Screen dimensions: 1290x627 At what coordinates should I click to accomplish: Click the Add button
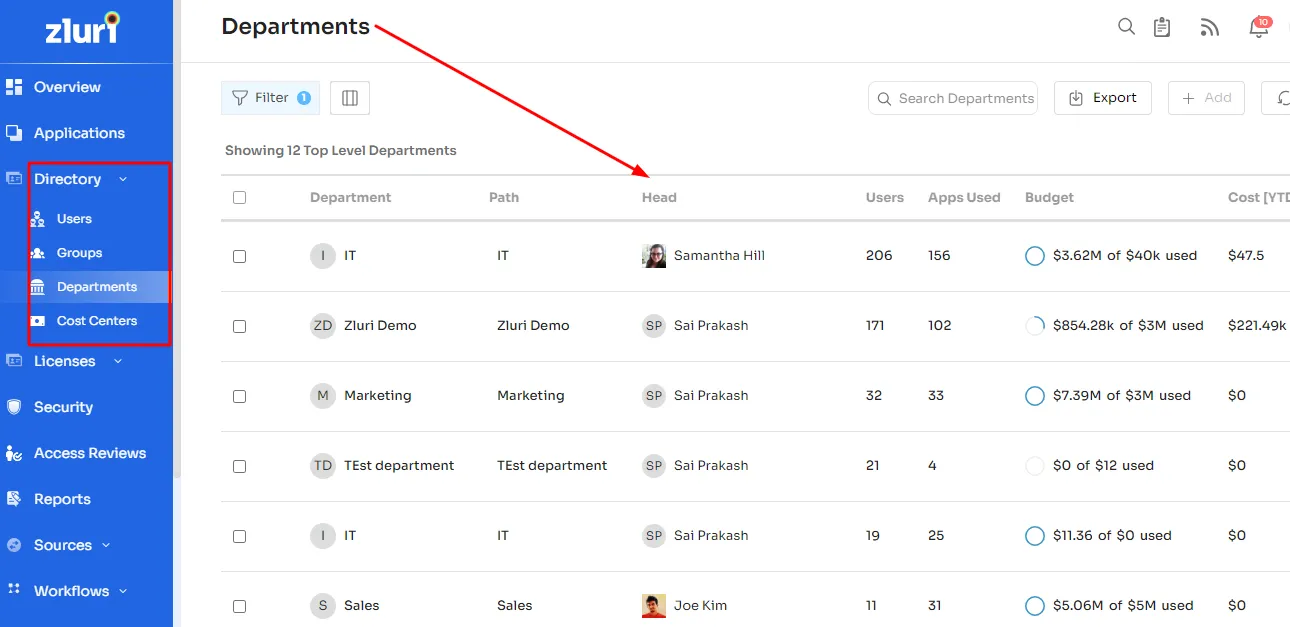pos(1206,98)
